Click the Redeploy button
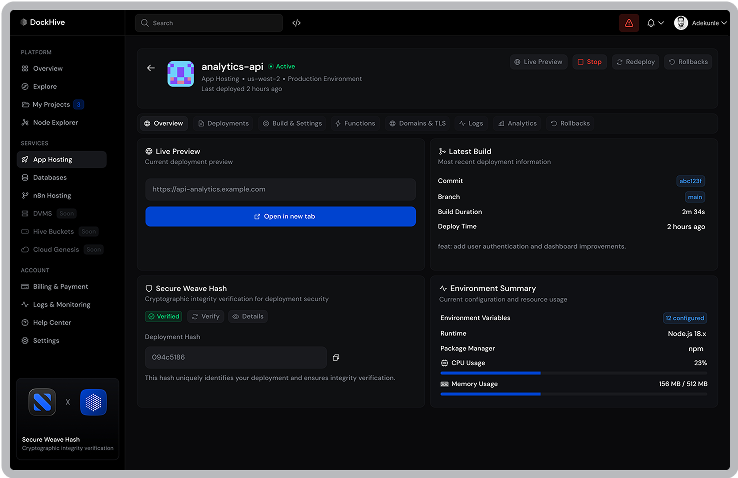The image size is (738, 478). coord(635,62)
